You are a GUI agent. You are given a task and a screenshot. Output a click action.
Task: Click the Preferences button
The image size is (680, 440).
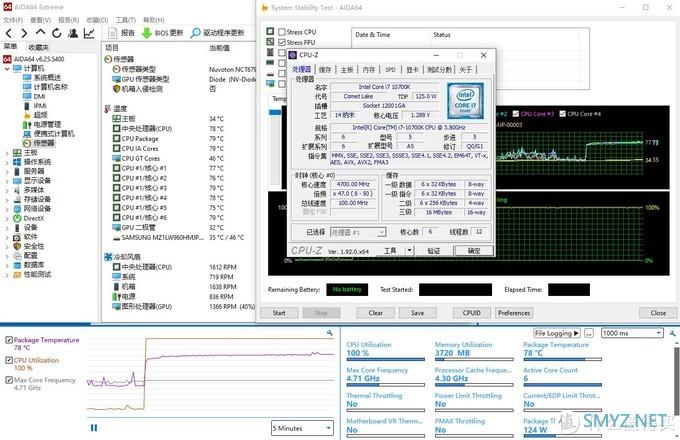514,313
